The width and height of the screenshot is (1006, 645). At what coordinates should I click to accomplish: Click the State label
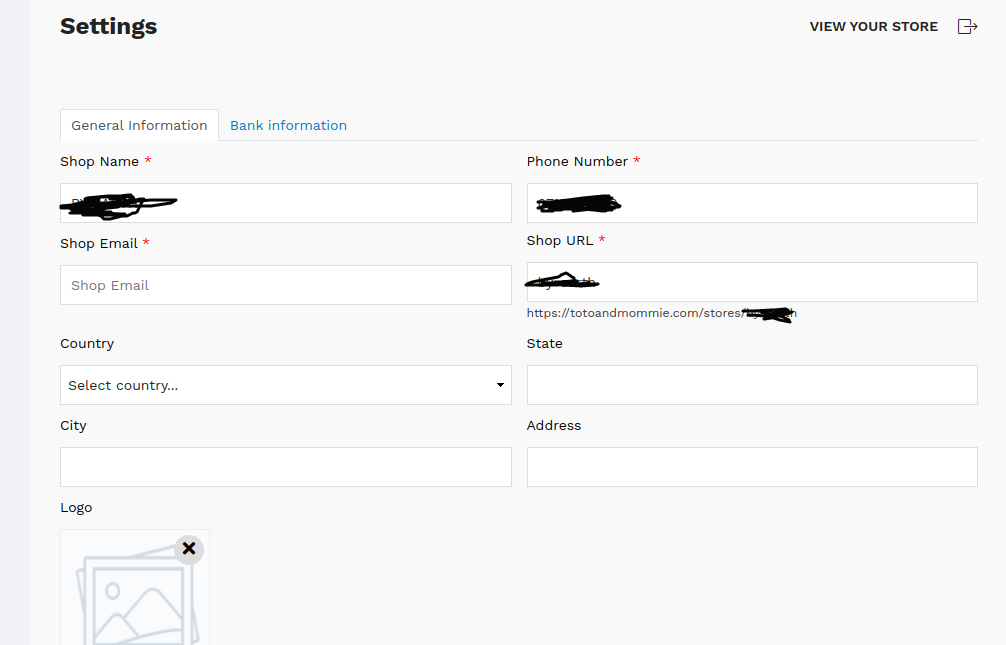(545, 343)
